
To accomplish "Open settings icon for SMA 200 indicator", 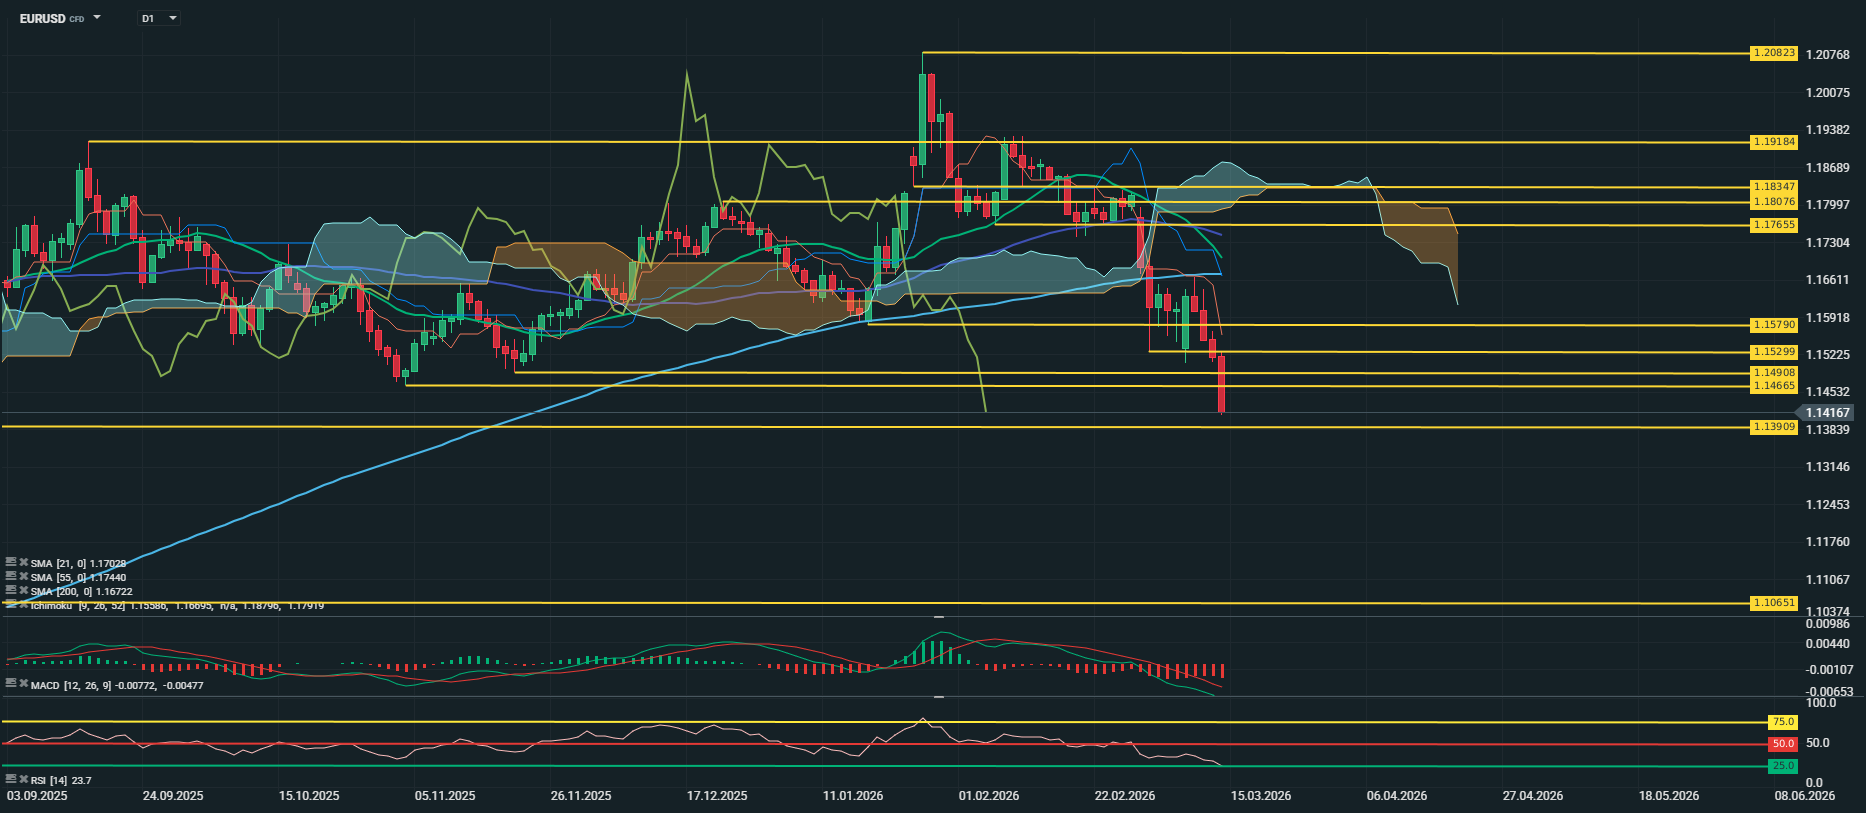I will (11, 591).
